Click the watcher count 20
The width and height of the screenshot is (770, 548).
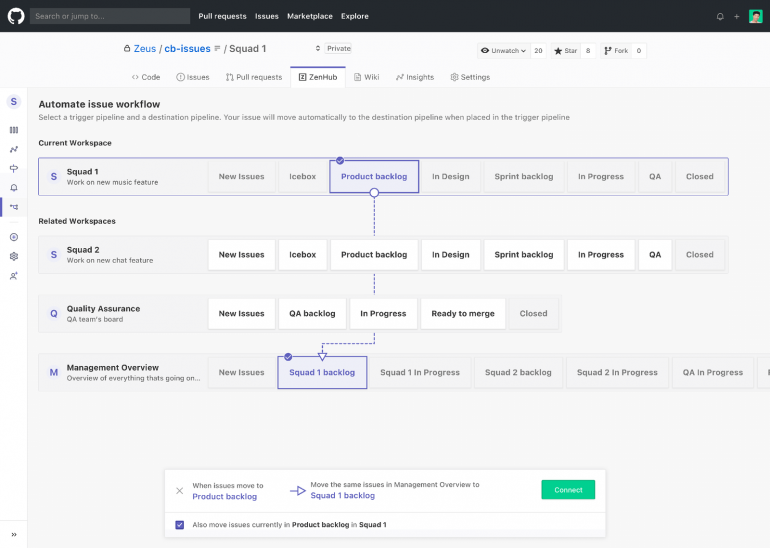(x=538, y=51)
